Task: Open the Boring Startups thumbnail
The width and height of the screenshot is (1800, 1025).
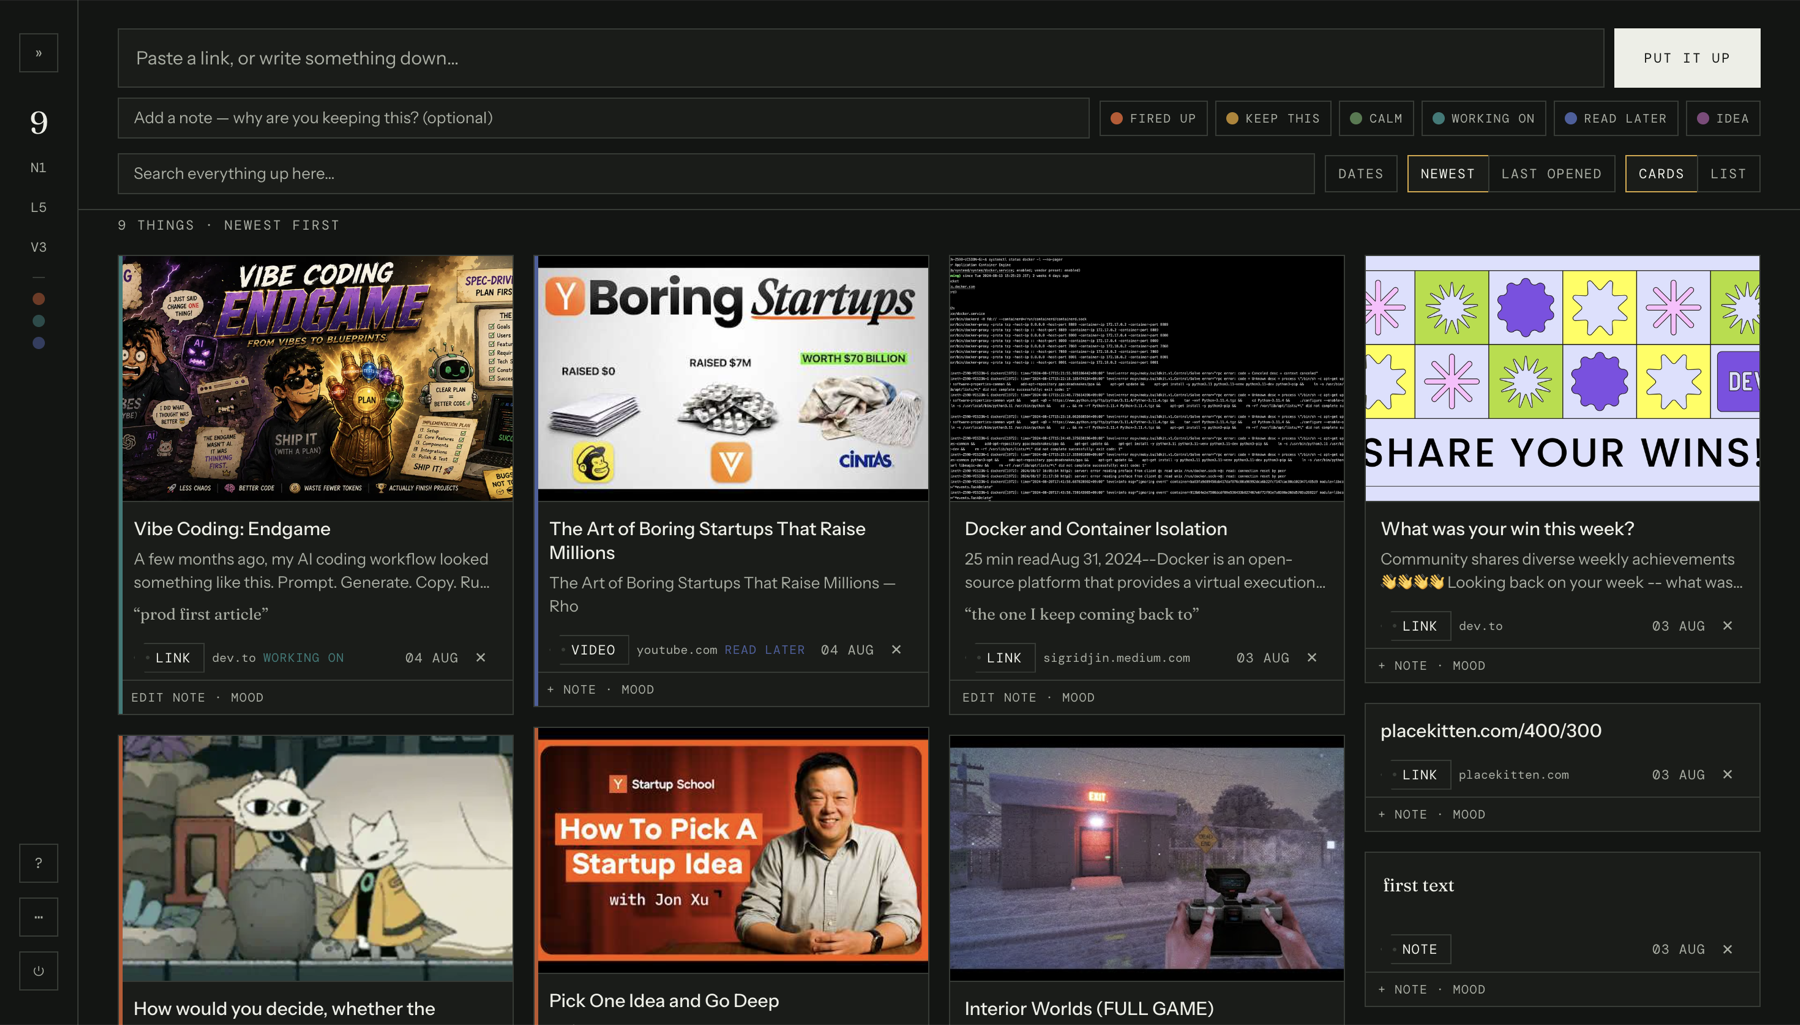Action: click(733, 378)
